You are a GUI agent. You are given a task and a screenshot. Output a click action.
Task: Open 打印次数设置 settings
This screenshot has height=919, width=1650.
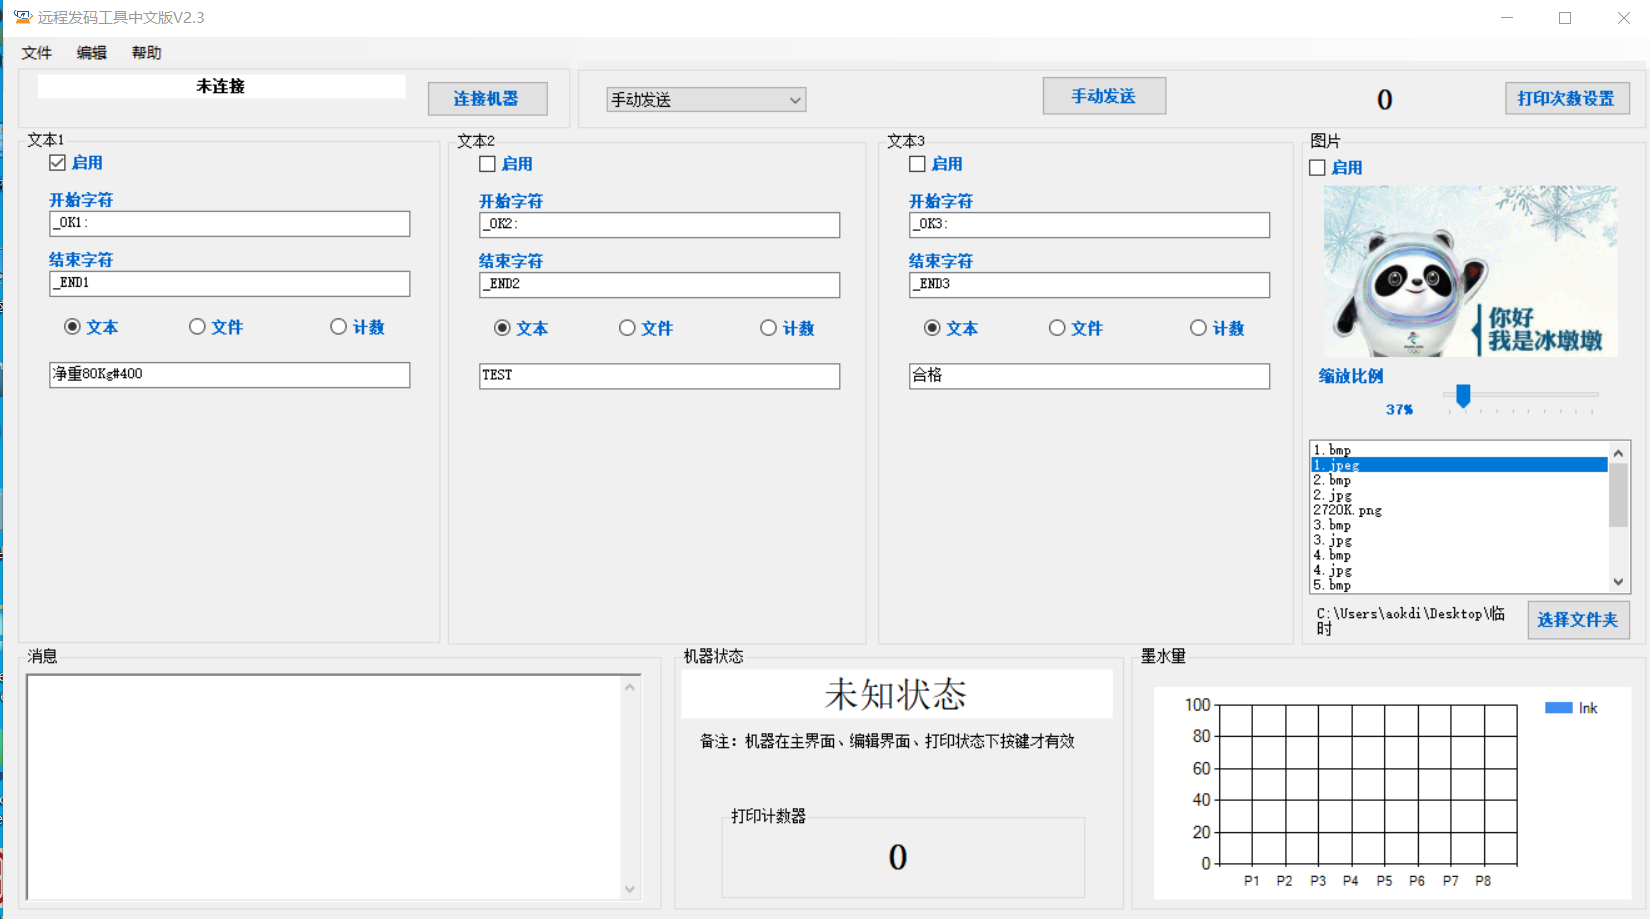1566,98
